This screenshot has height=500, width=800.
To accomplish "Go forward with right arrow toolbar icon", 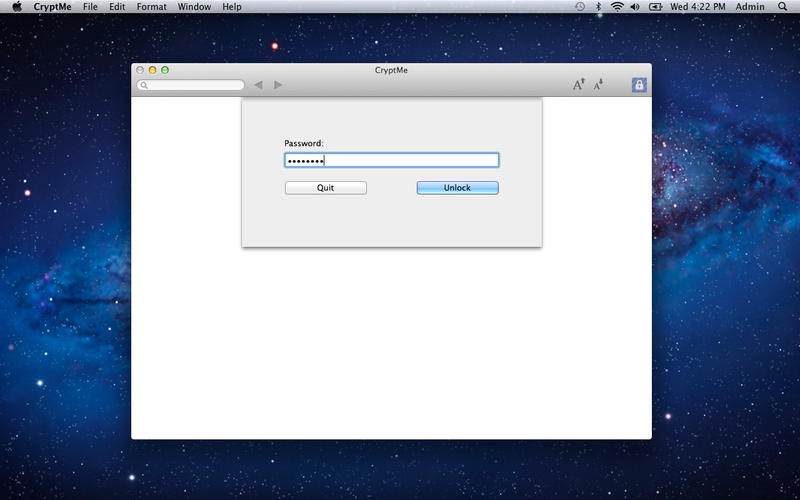I will pyautogui.click(x=278, y=85).
